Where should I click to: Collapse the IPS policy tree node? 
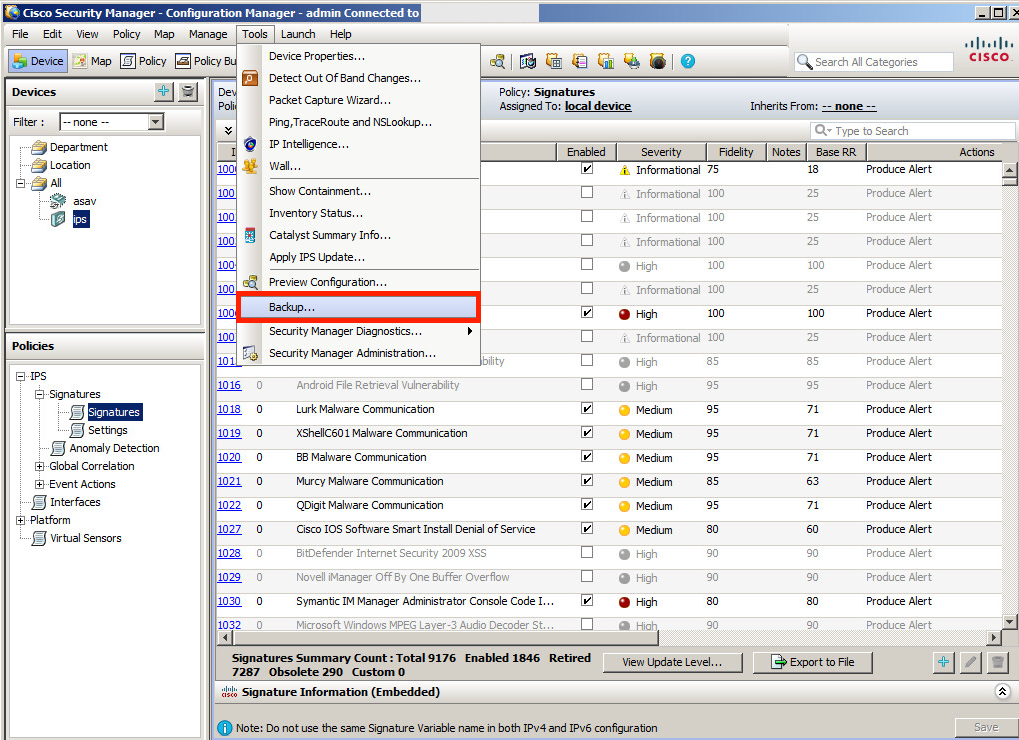coord(21,376)
